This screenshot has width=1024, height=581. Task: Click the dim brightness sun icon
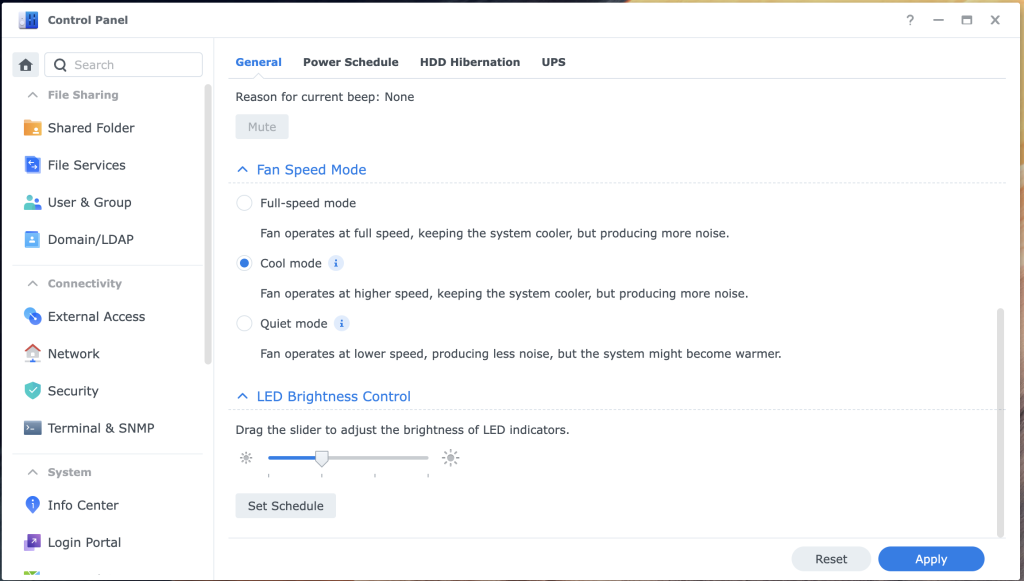246,458
